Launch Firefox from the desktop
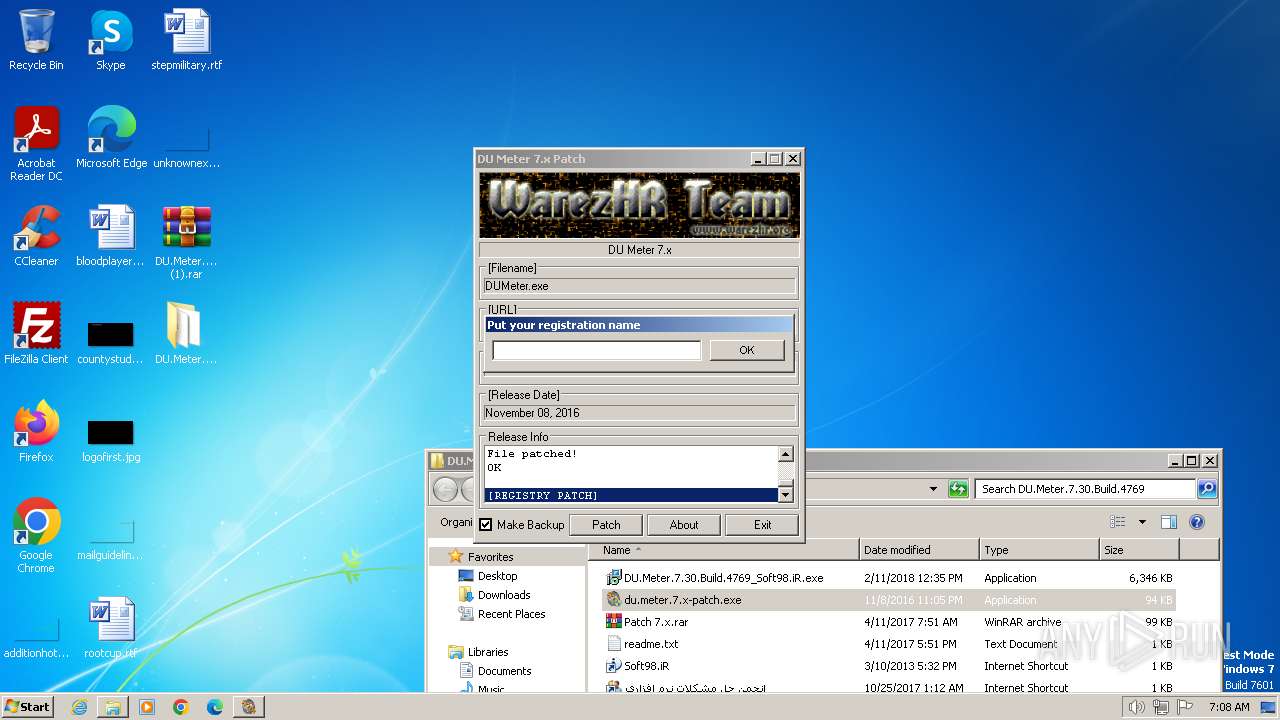Screen dimensions: 1280x720 (36, 431)
